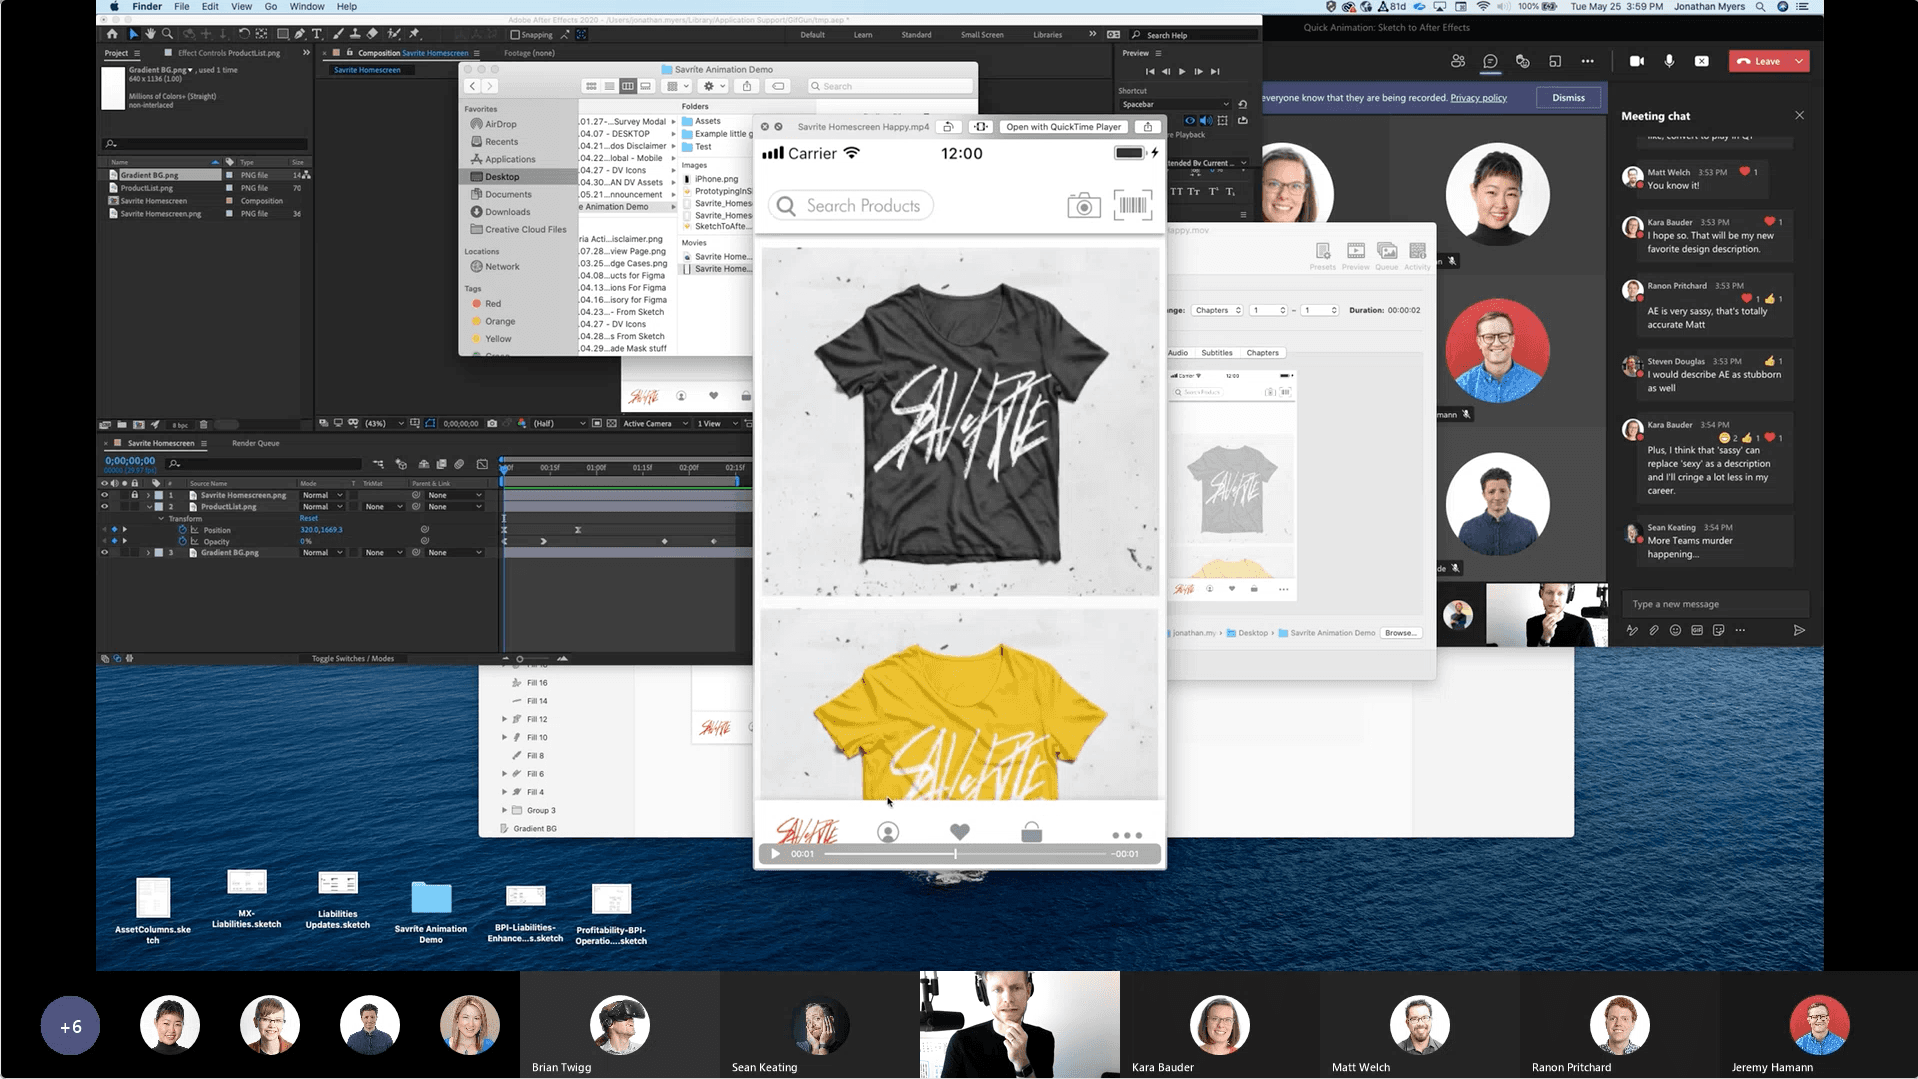Switch to Effect Controls ProductList.png tab
Viewport: 1918px width, 1079px height.
(229, 53)
